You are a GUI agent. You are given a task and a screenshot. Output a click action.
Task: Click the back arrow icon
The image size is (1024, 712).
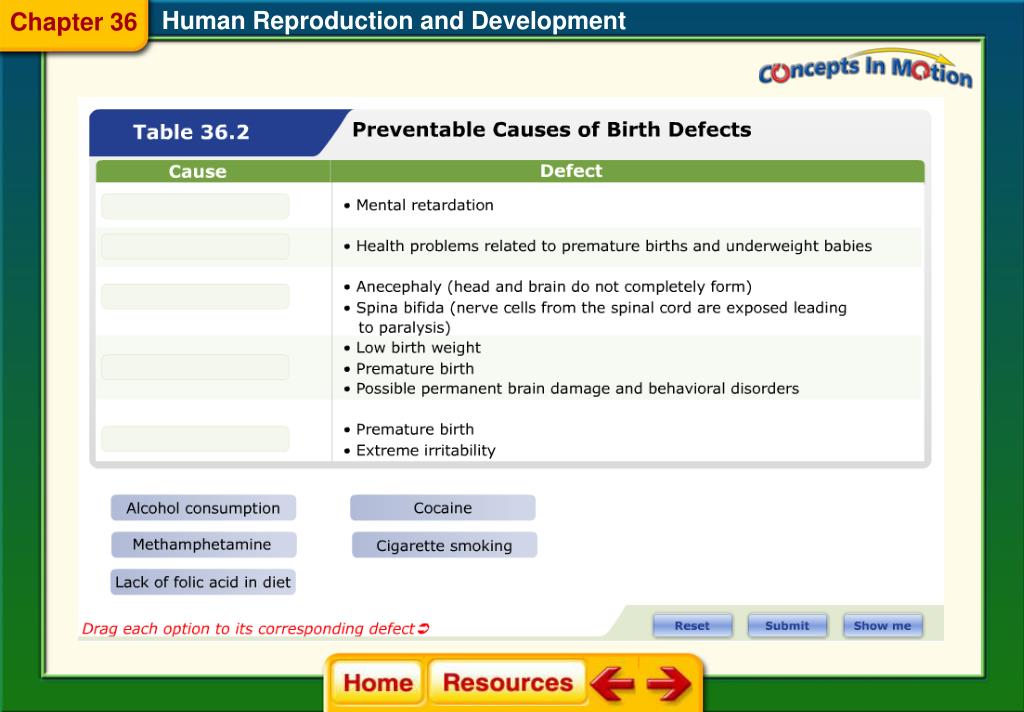click(x=612, y=683)
